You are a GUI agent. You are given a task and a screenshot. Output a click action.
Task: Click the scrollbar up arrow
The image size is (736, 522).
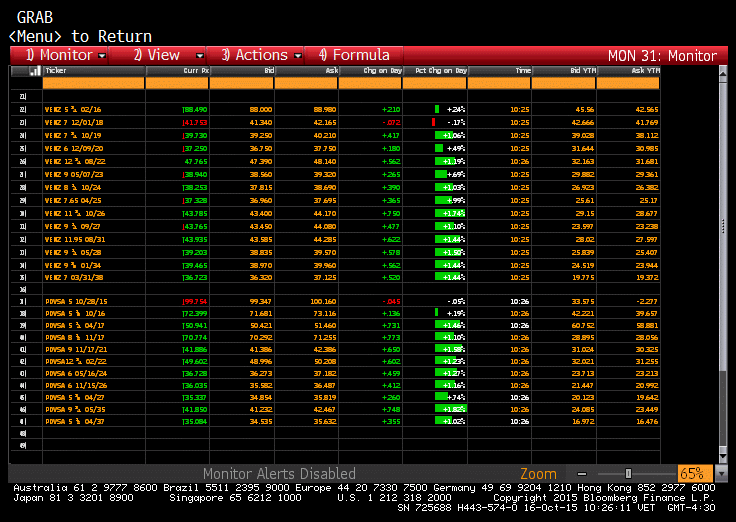(x=723, y=73)
